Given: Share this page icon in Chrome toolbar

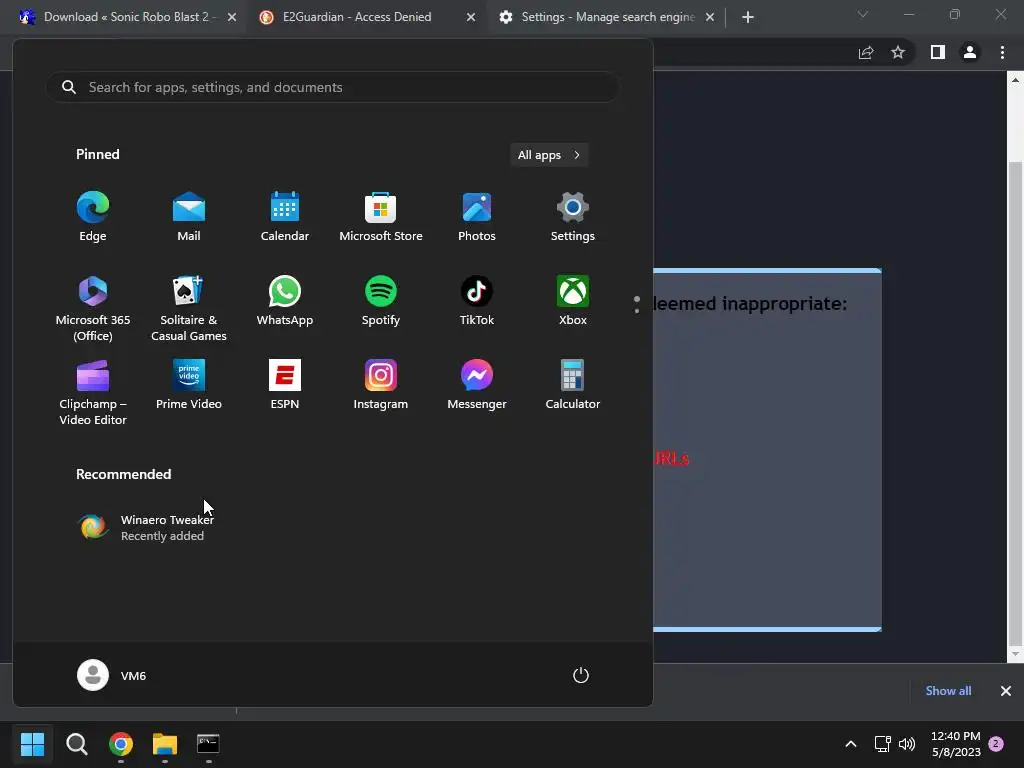Looking at the screenshot, I should [x=866, y=52].
